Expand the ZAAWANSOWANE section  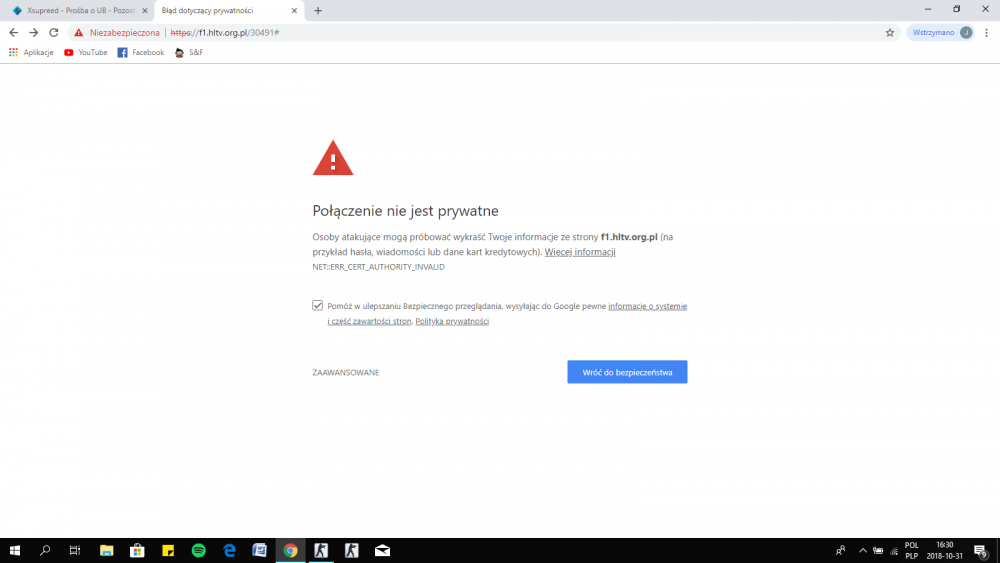pos(346,372)
